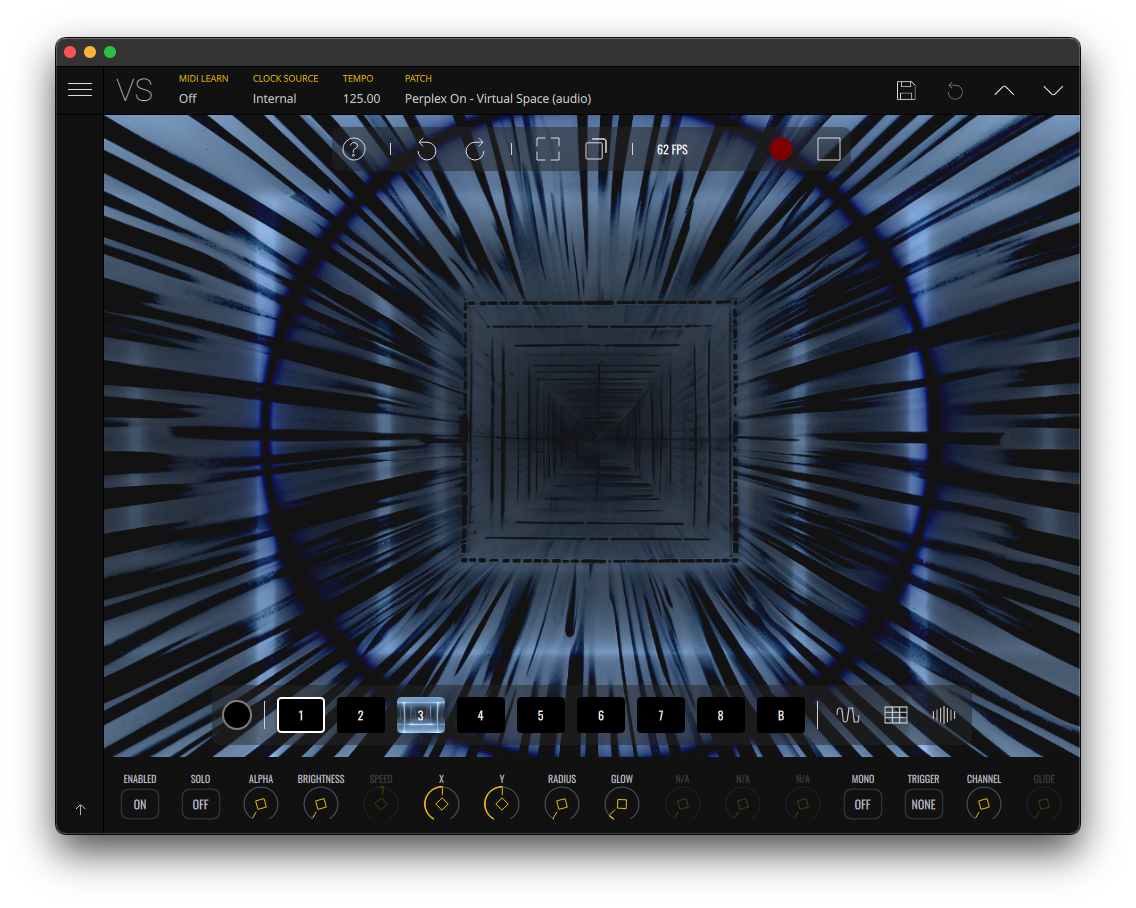Open the grid matrix view icon
This screenshot has width=1136, height=908.
pyautogui.click(x=896, y=715)
